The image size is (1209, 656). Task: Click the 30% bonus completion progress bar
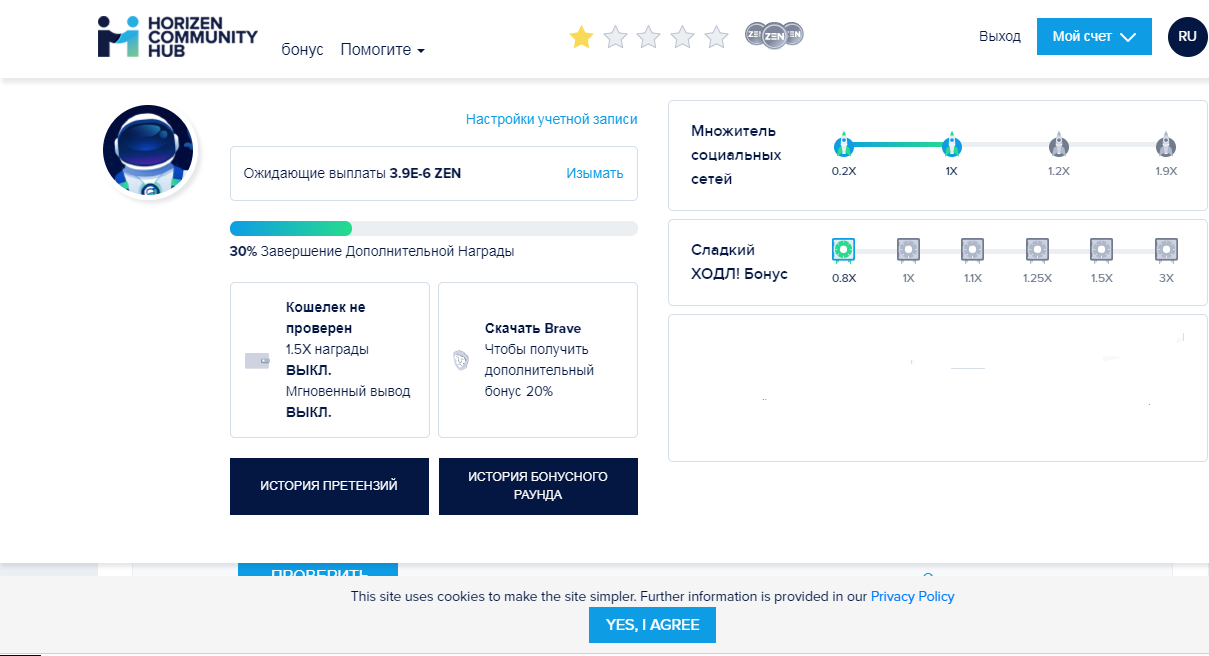click(x=434, y=228)
